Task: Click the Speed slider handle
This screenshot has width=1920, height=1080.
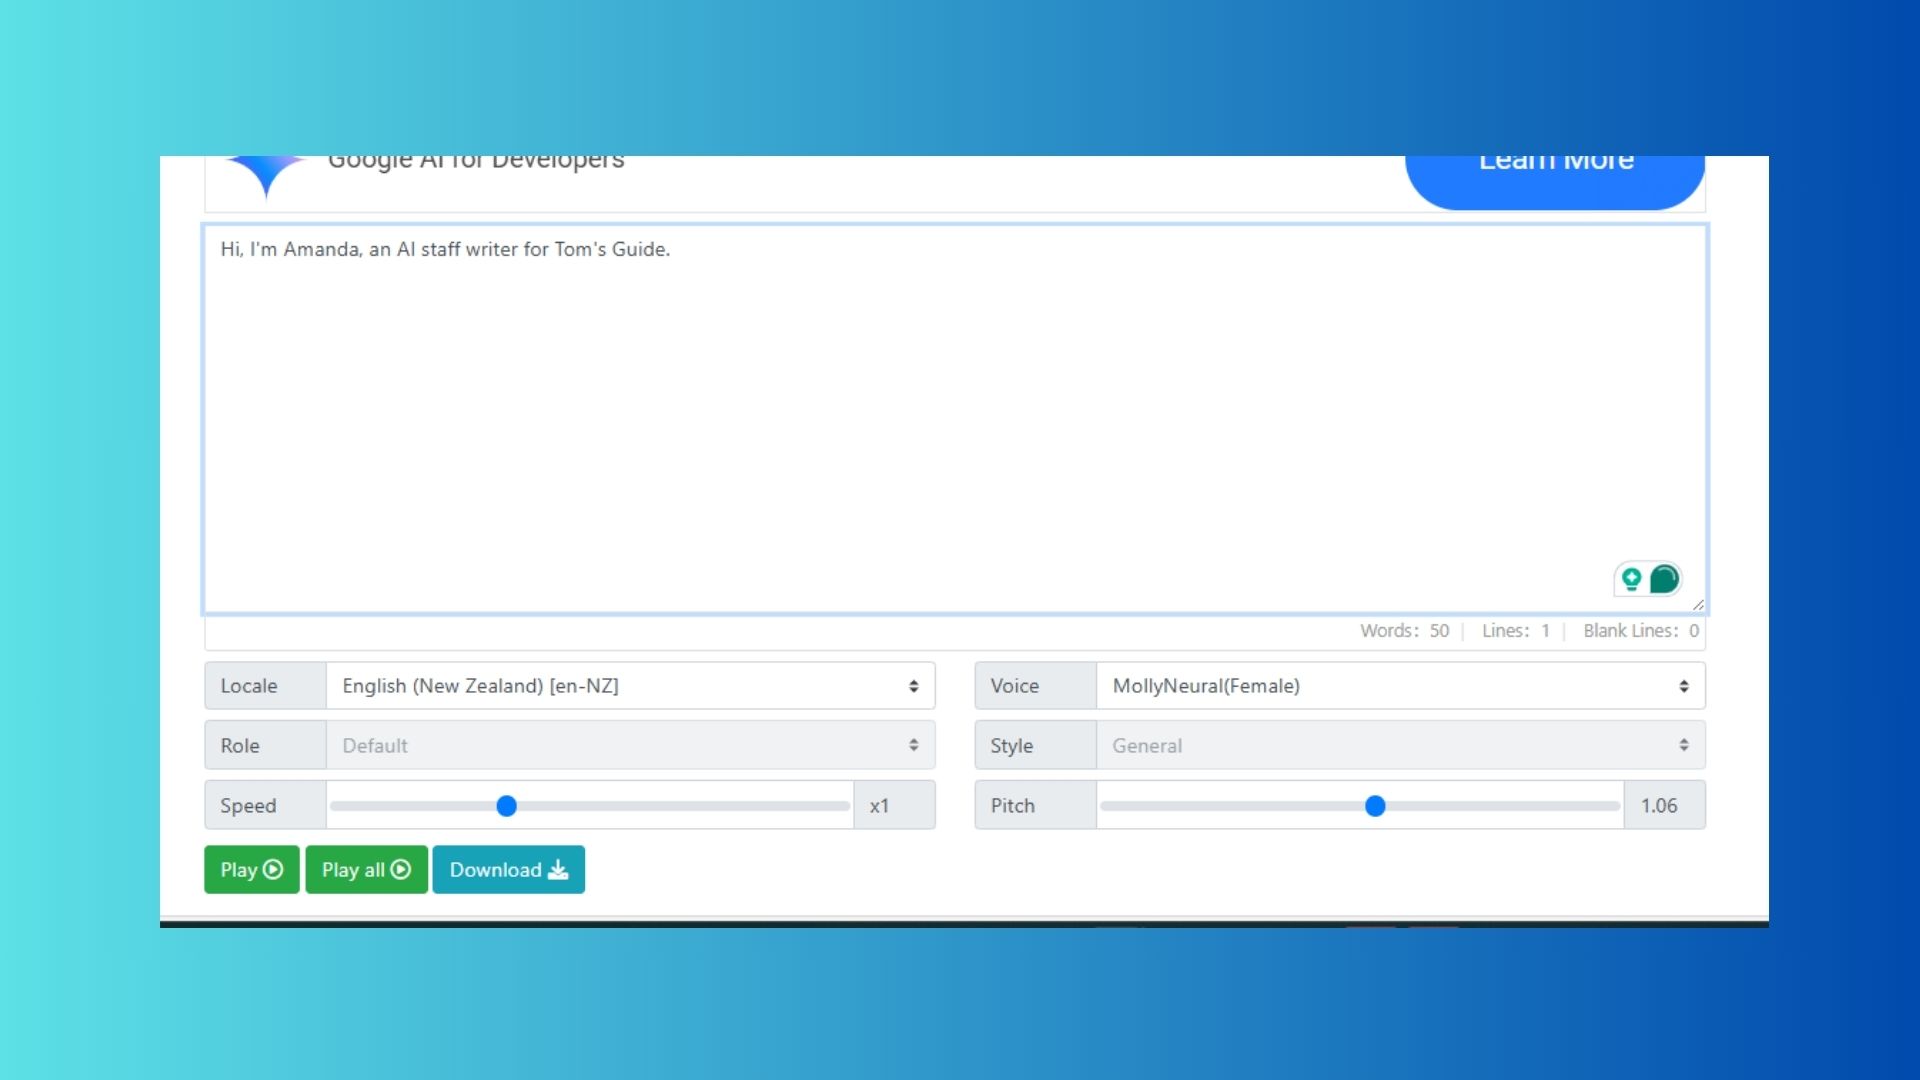Action: pyautogui.click(x=507, y=806)
